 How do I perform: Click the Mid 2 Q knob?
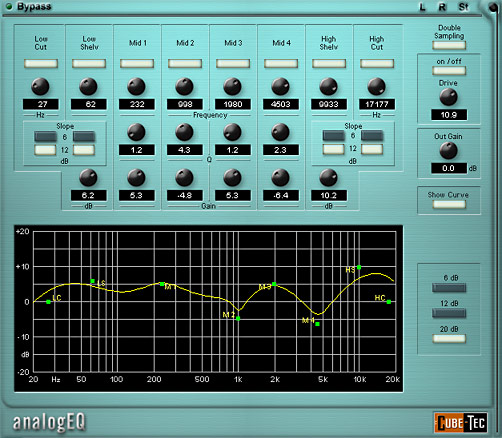[184, 132]
